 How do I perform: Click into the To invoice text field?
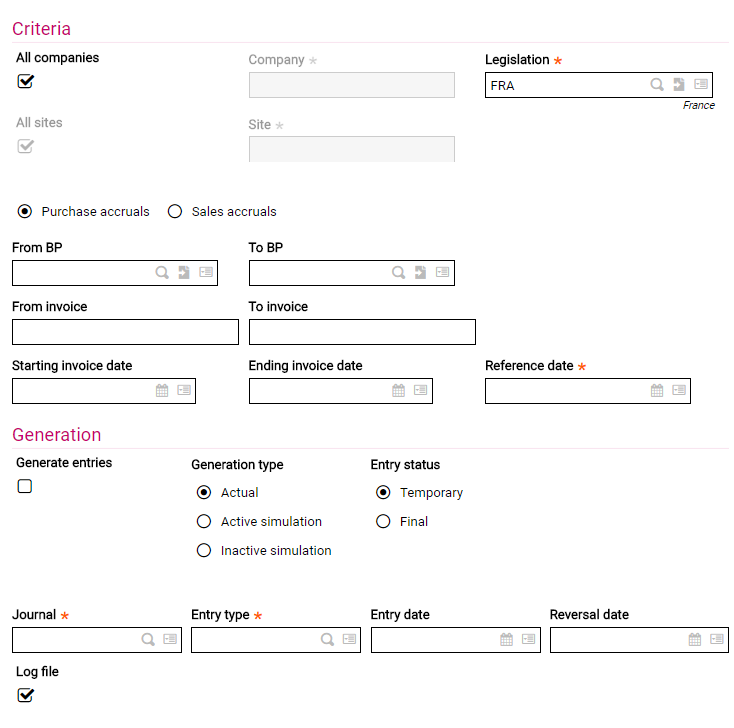tap(362, 332)
